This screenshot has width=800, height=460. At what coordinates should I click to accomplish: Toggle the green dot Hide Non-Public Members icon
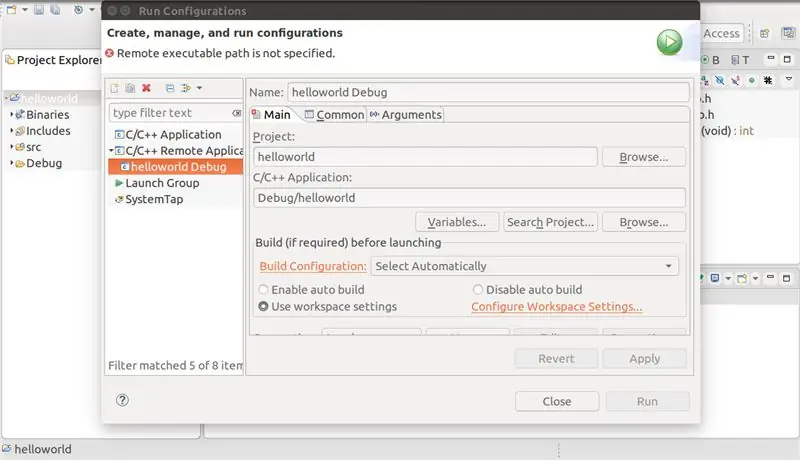coord(752,81)
